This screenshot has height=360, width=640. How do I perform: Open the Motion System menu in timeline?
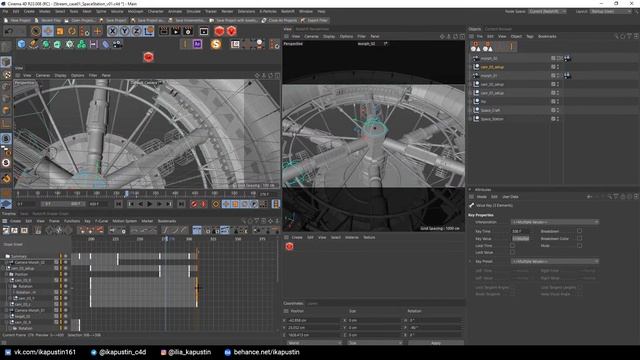[x=125, y=221]
